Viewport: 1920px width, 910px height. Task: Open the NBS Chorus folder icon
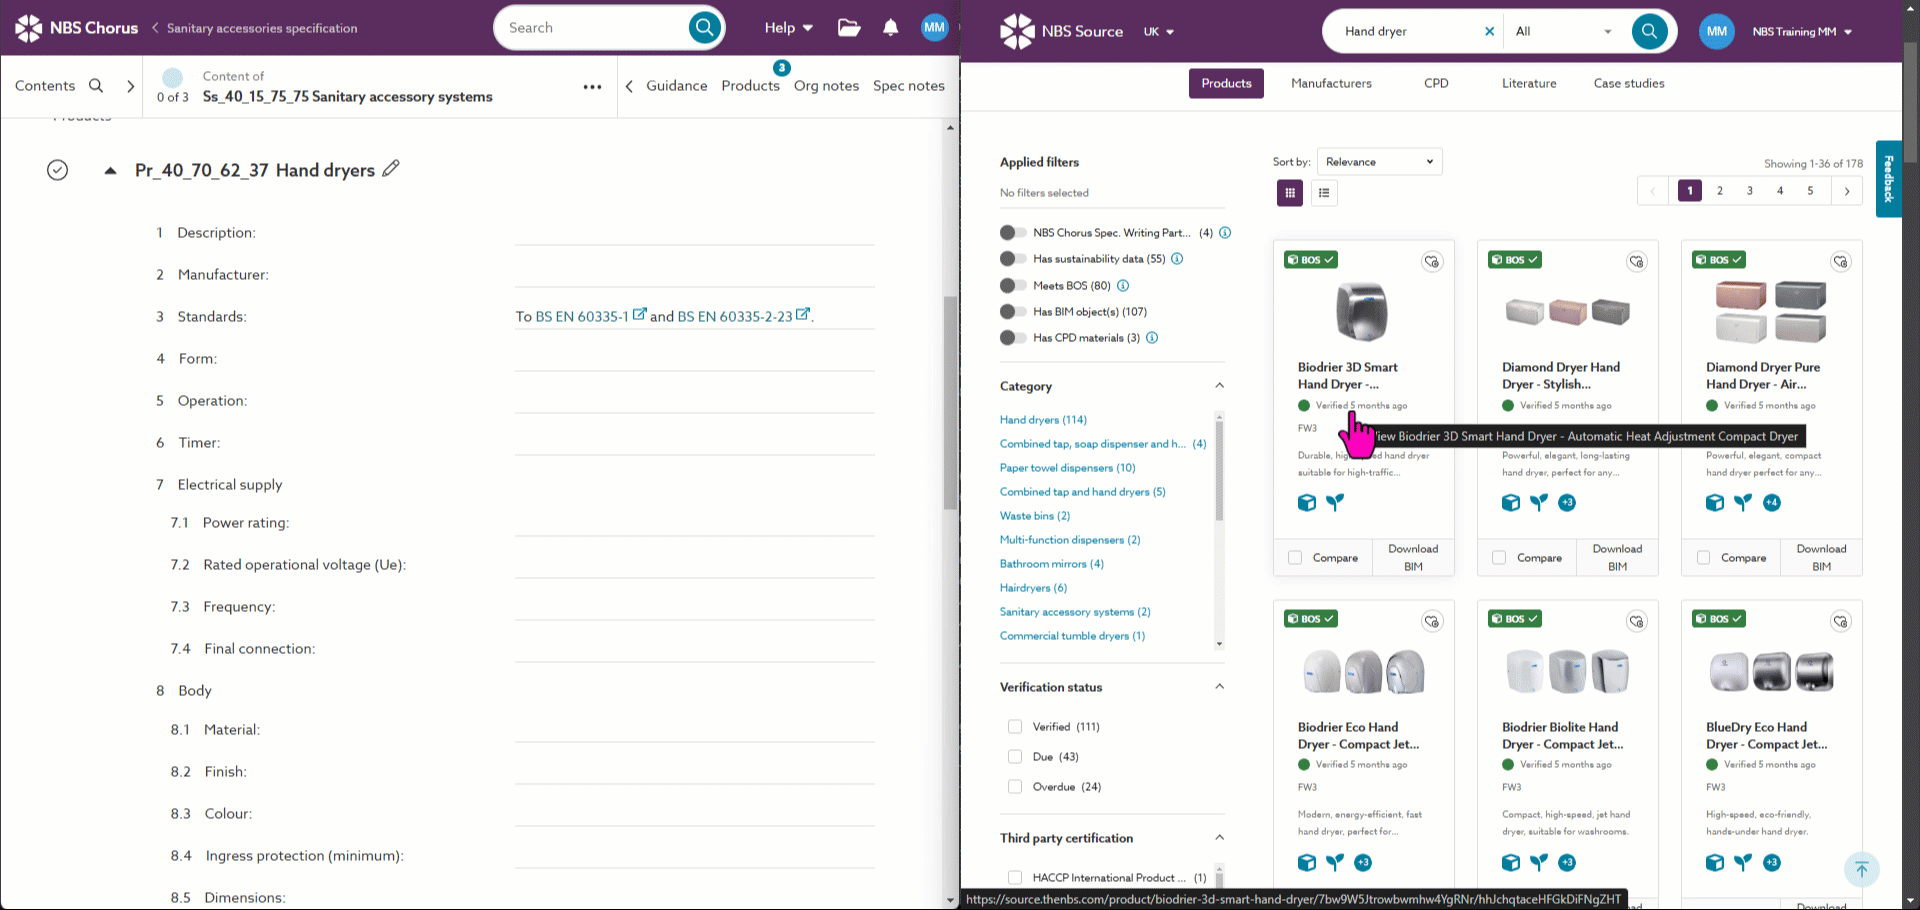(849, 28)
